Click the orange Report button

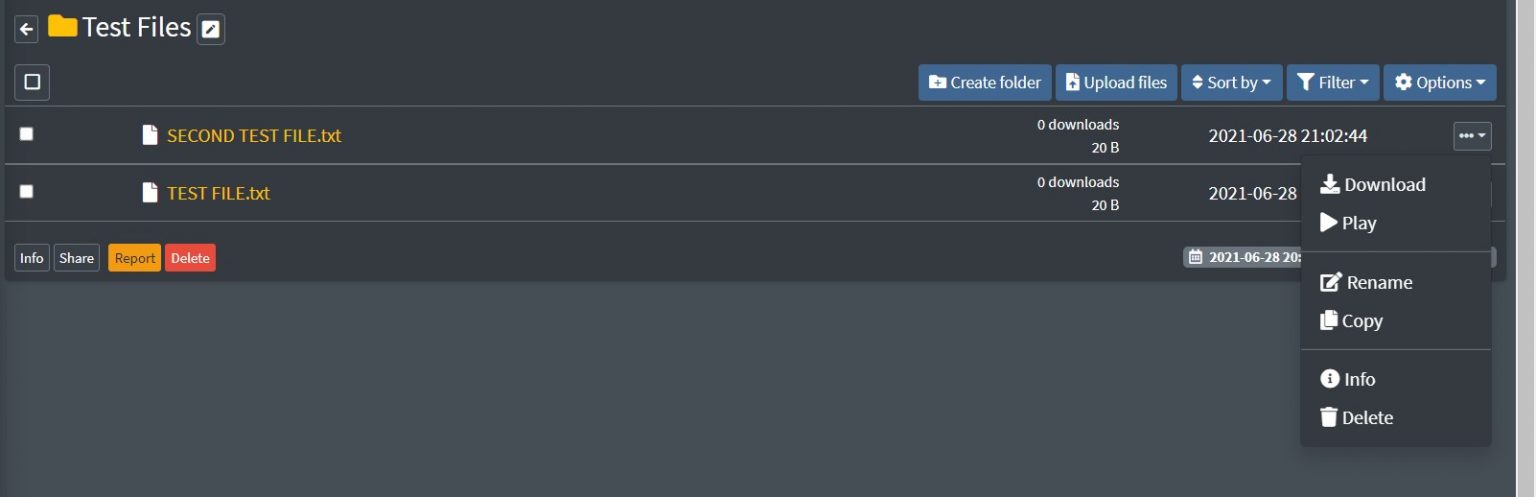pos(134,258)
